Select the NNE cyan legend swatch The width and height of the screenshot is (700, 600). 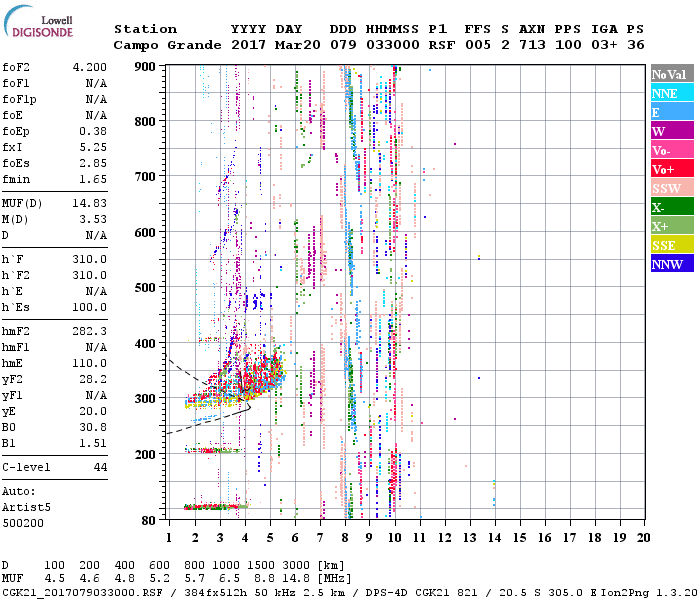[672, 93]
